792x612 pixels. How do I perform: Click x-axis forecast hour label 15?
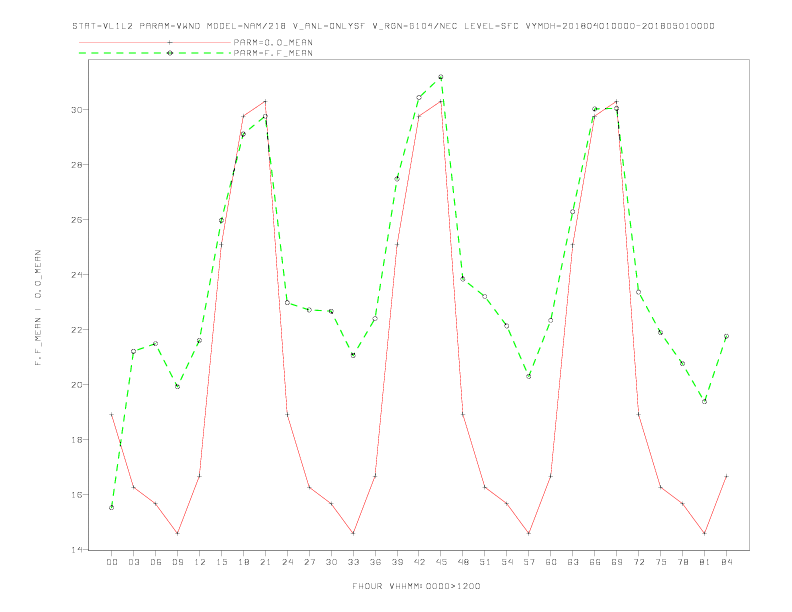click(x=221, y=562)
